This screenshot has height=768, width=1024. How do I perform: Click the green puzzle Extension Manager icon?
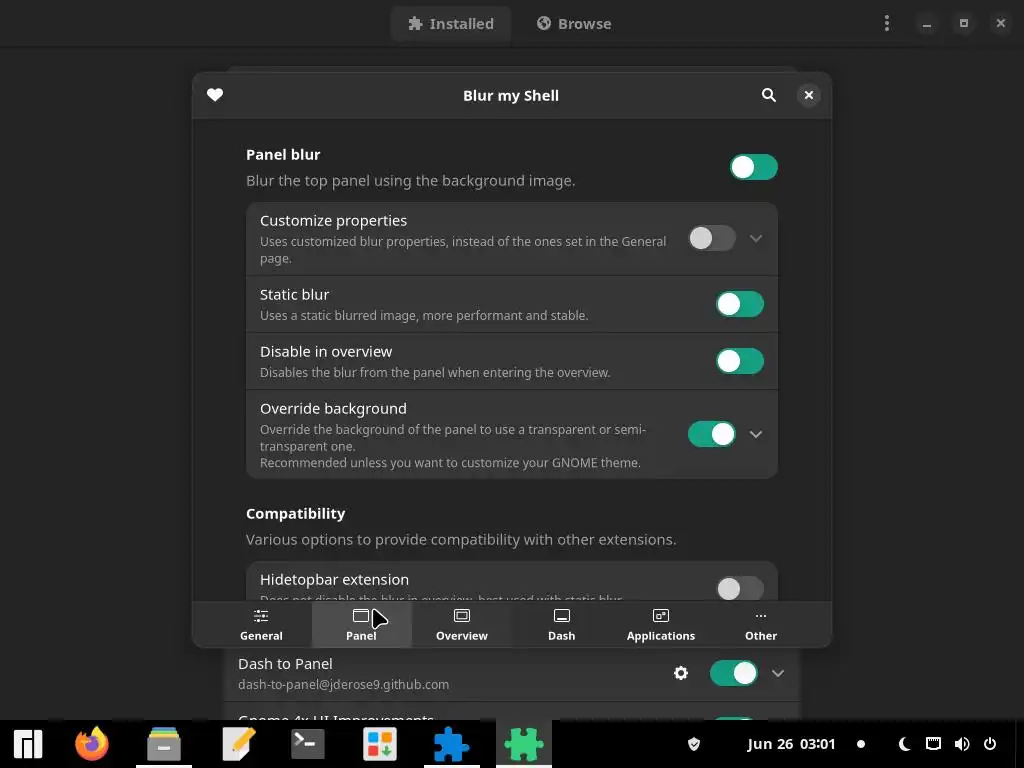[x=524, y=744]
